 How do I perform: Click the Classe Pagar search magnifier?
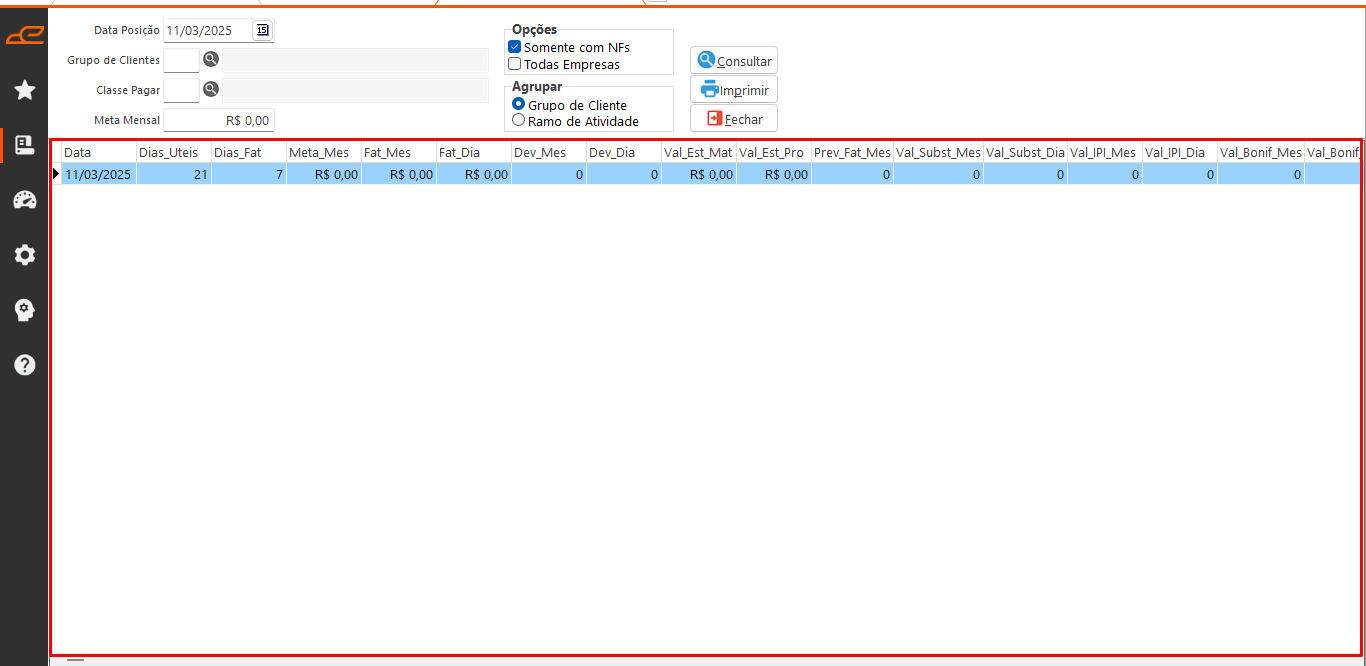click(211, 90)
